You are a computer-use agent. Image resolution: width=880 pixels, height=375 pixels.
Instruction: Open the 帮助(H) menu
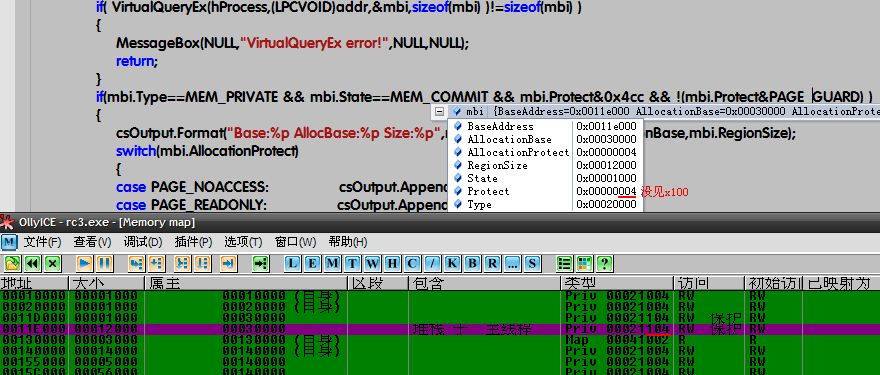pos(347,243)
